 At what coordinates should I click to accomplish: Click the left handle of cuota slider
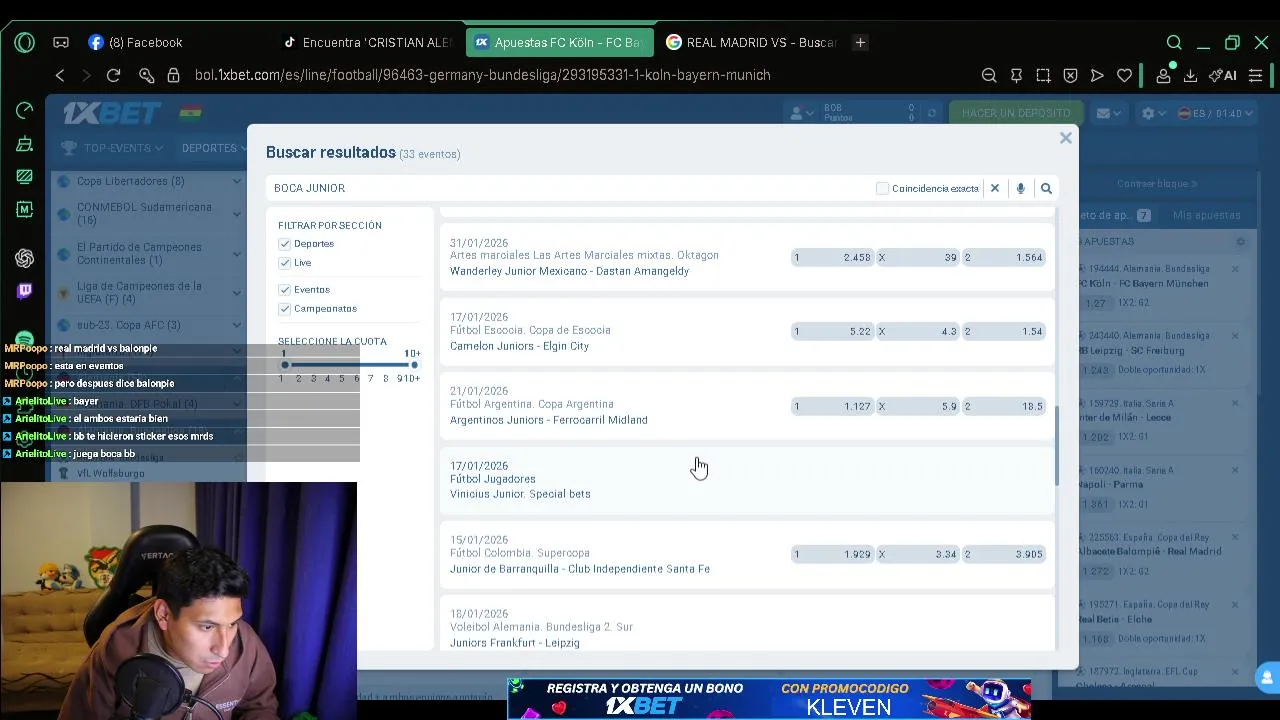pyautogui.click(x=285, y=365)
